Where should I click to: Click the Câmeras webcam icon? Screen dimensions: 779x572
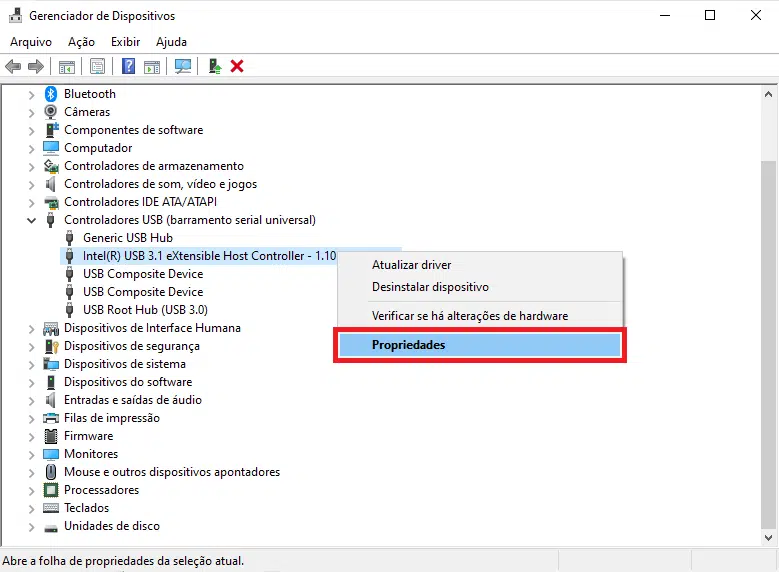pyautogui.click(x=51, y=112)
